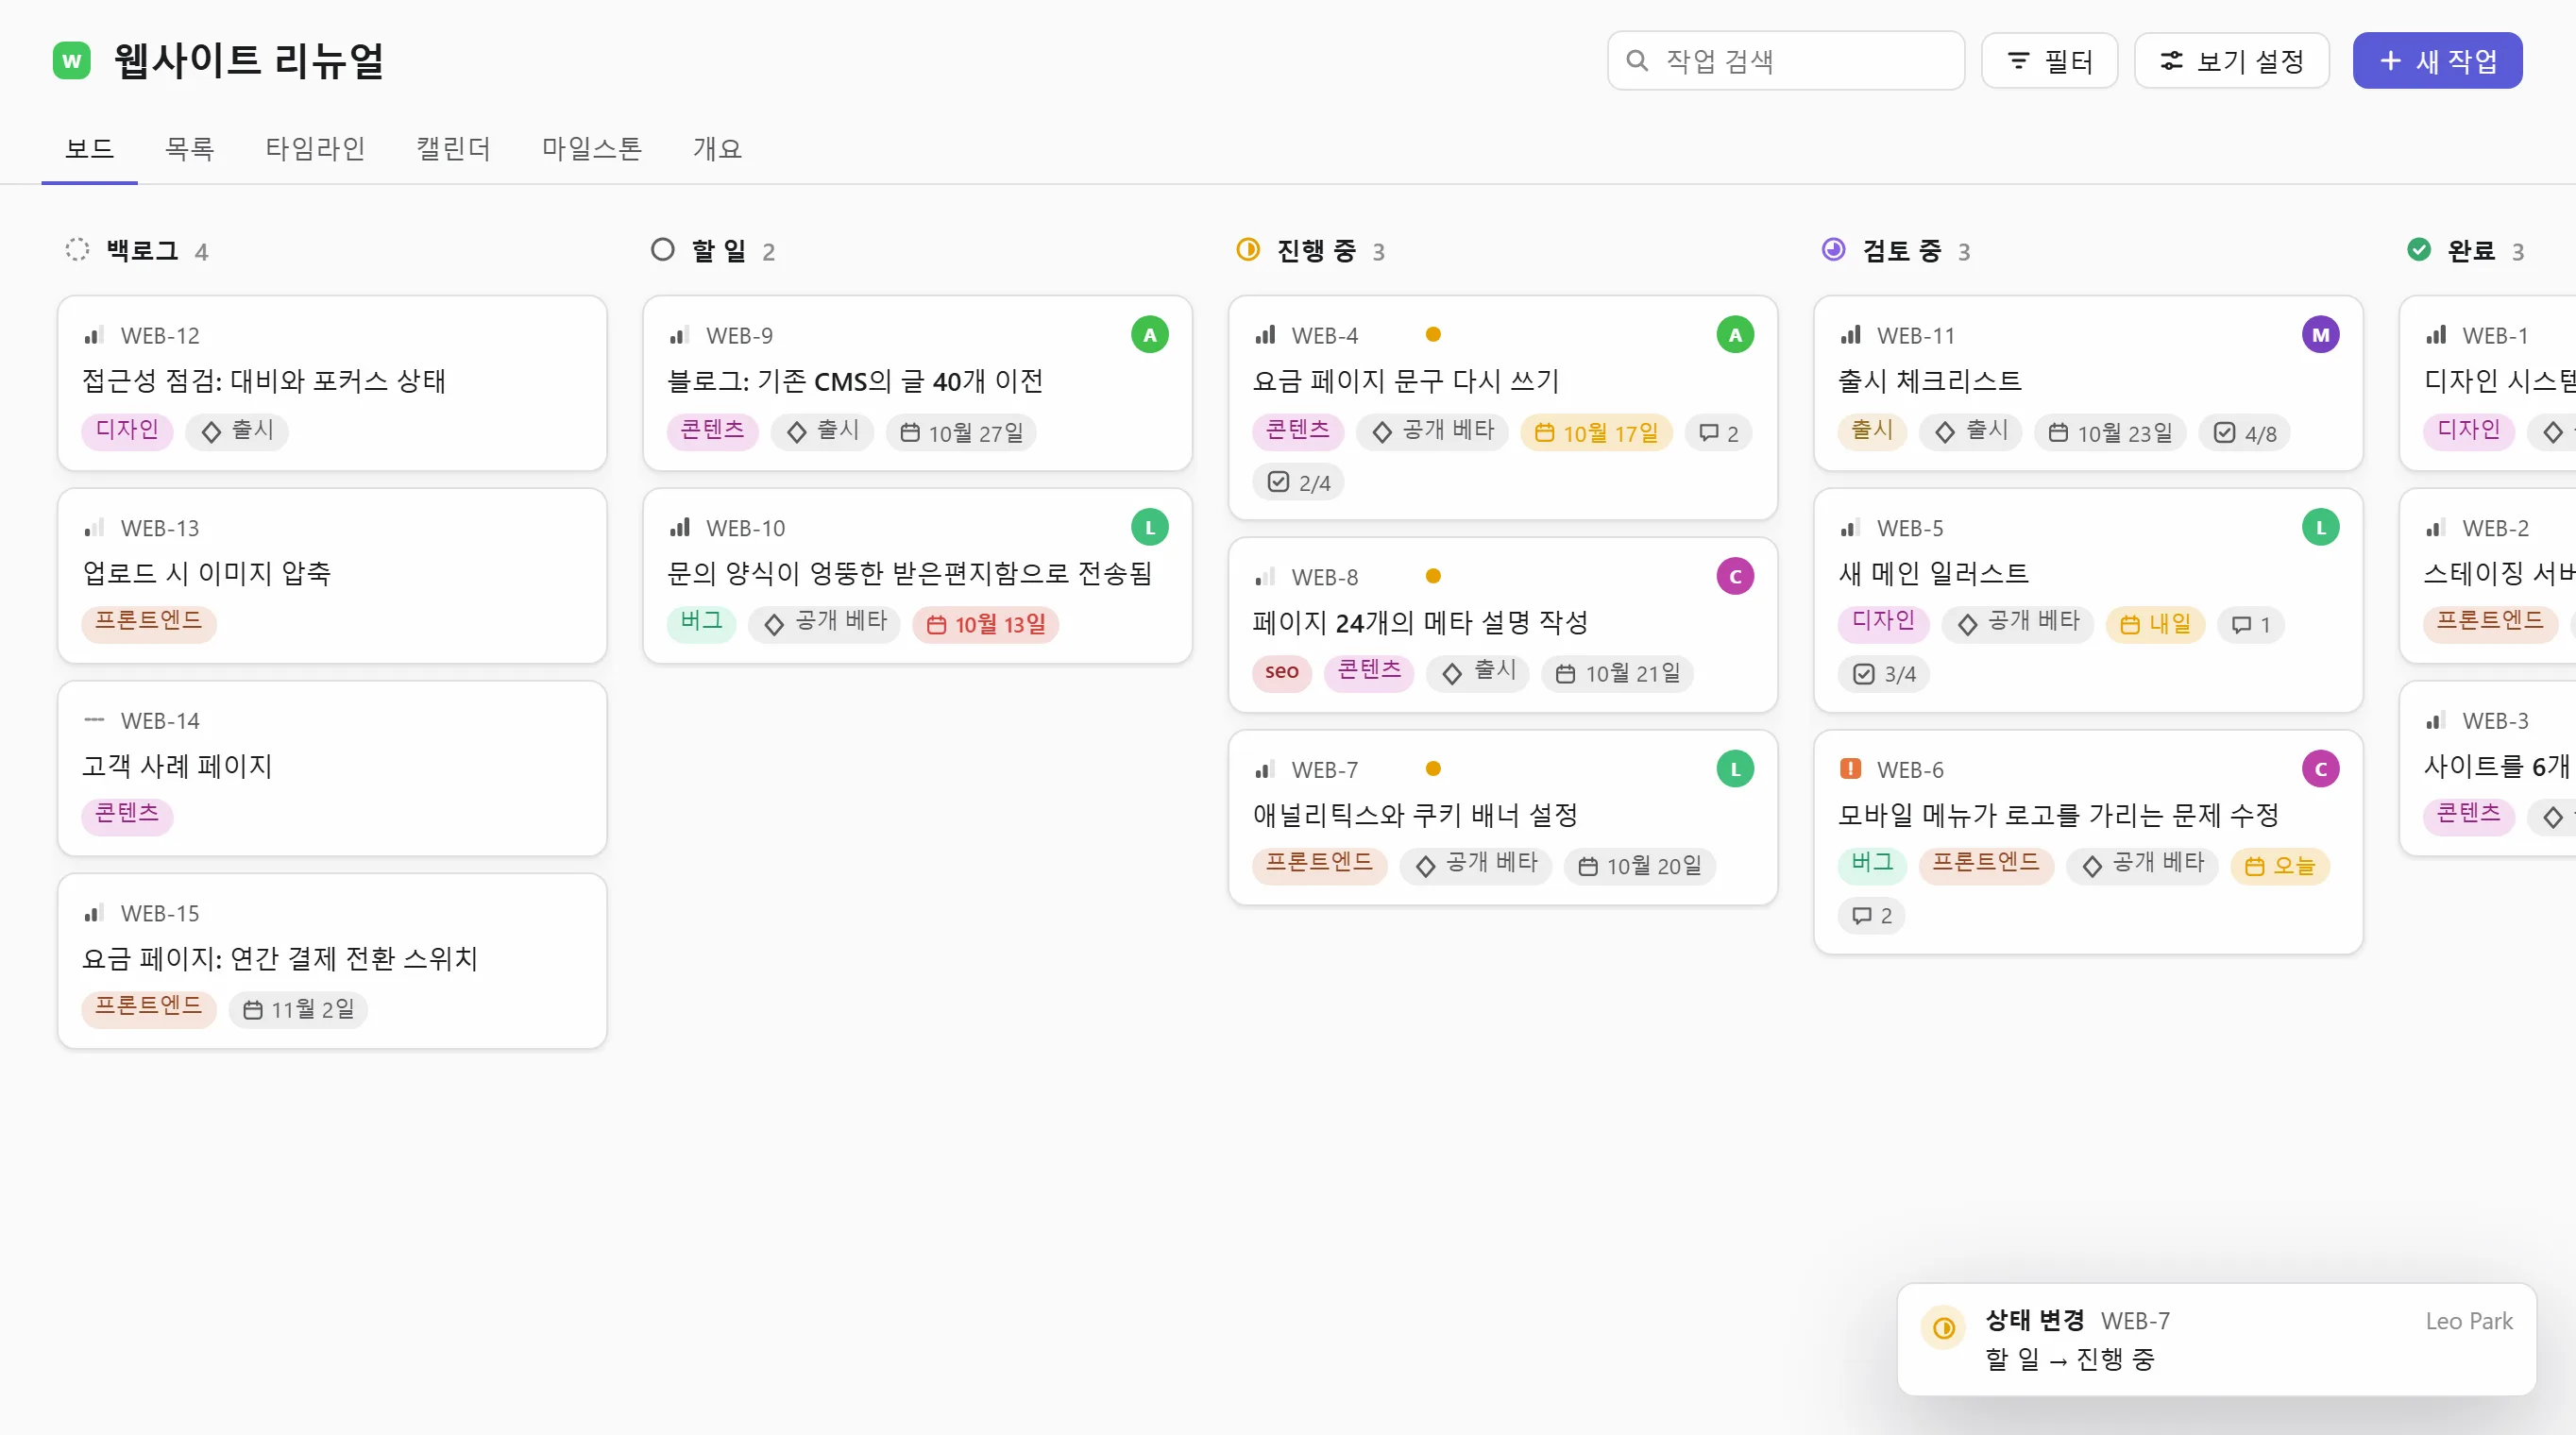Click assignee avatar A on WEB-9 card
Image resolution: width=2576 pixels, height=1435 pixels.
click(1149, 335)
